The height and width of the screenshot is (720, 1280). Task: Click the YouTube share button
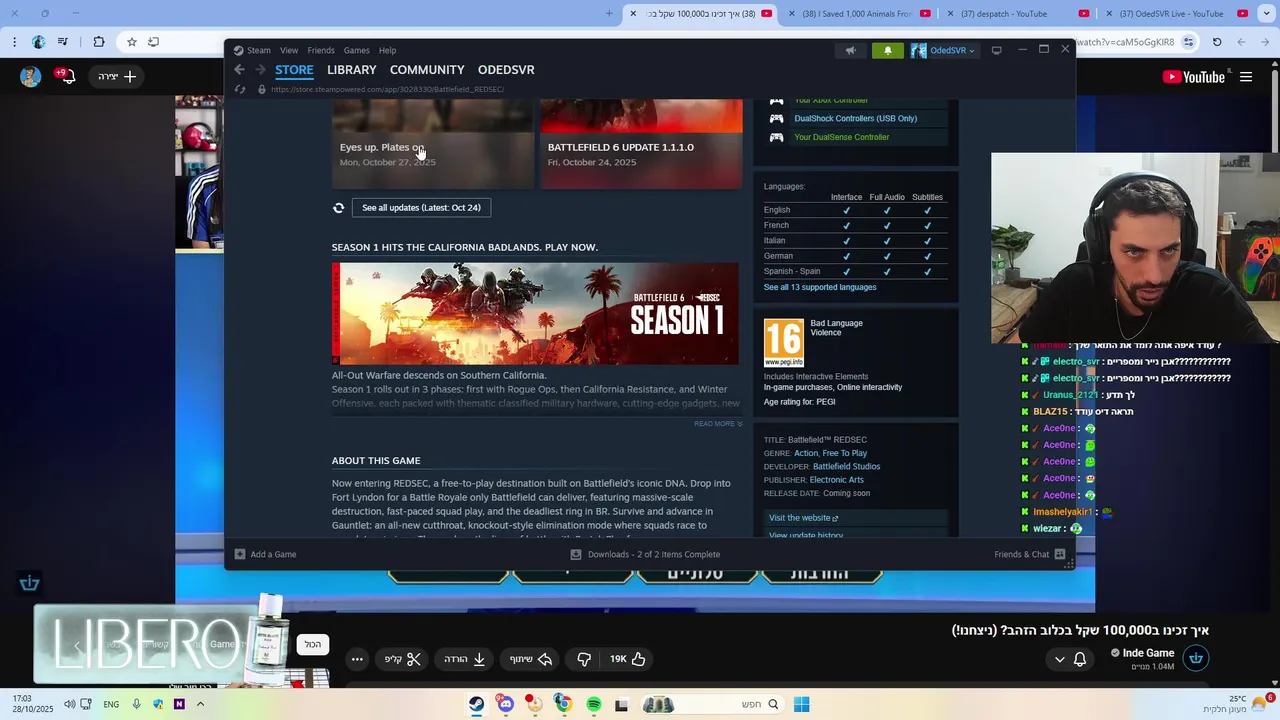[x=530, y=659]
